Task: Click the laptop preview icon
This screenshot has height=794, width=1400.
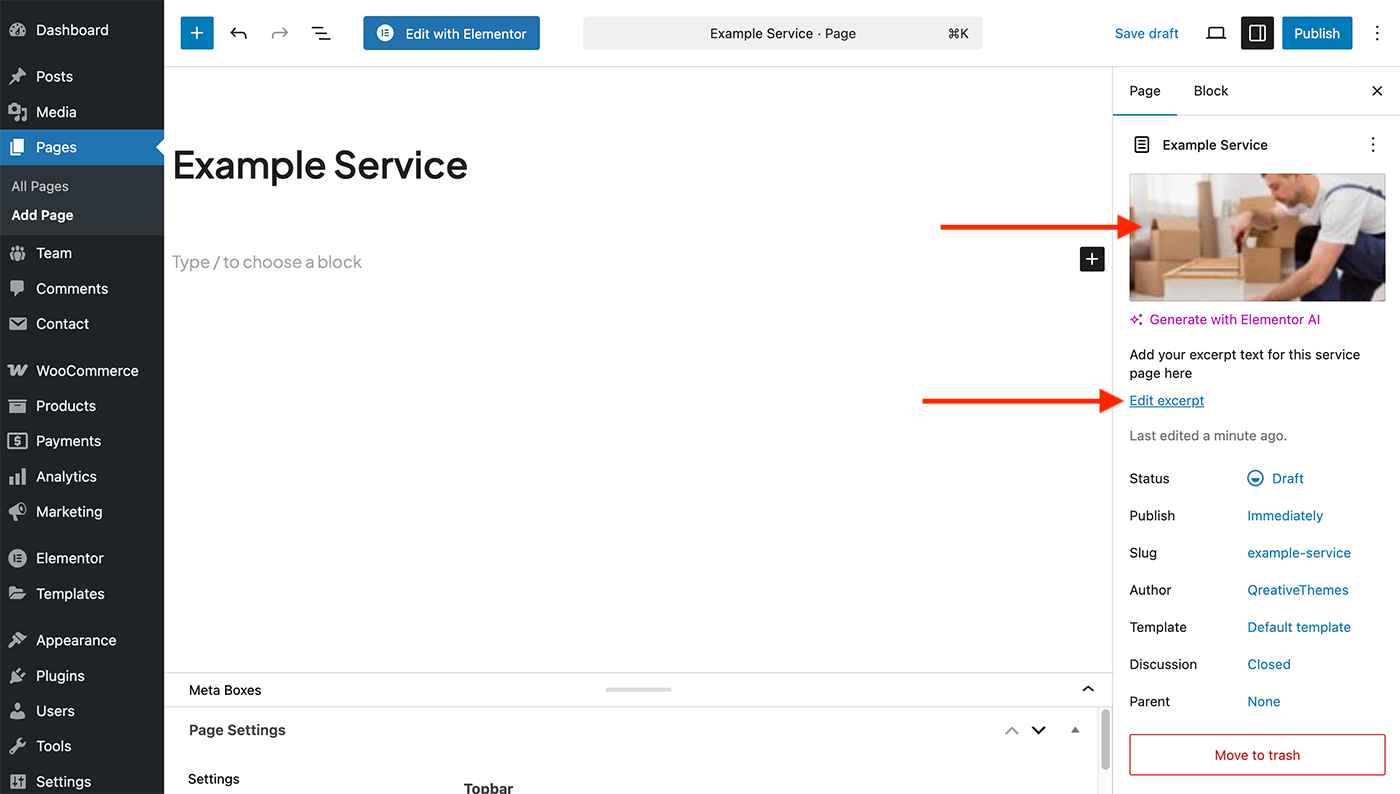Action: click(1215, 33)
